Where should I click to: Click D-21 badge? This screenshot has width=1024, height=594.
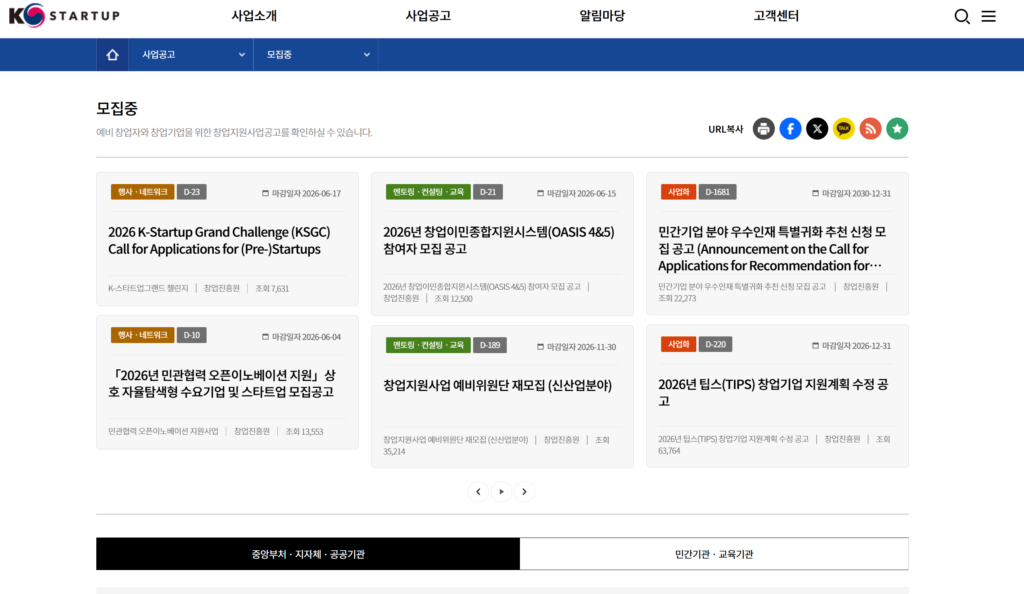click(488, 192)
